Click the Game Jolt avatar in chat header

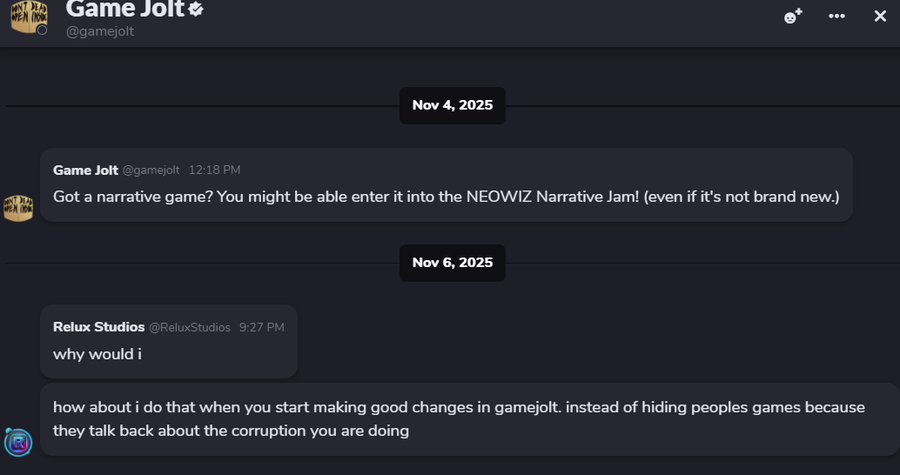click(25, 16)
